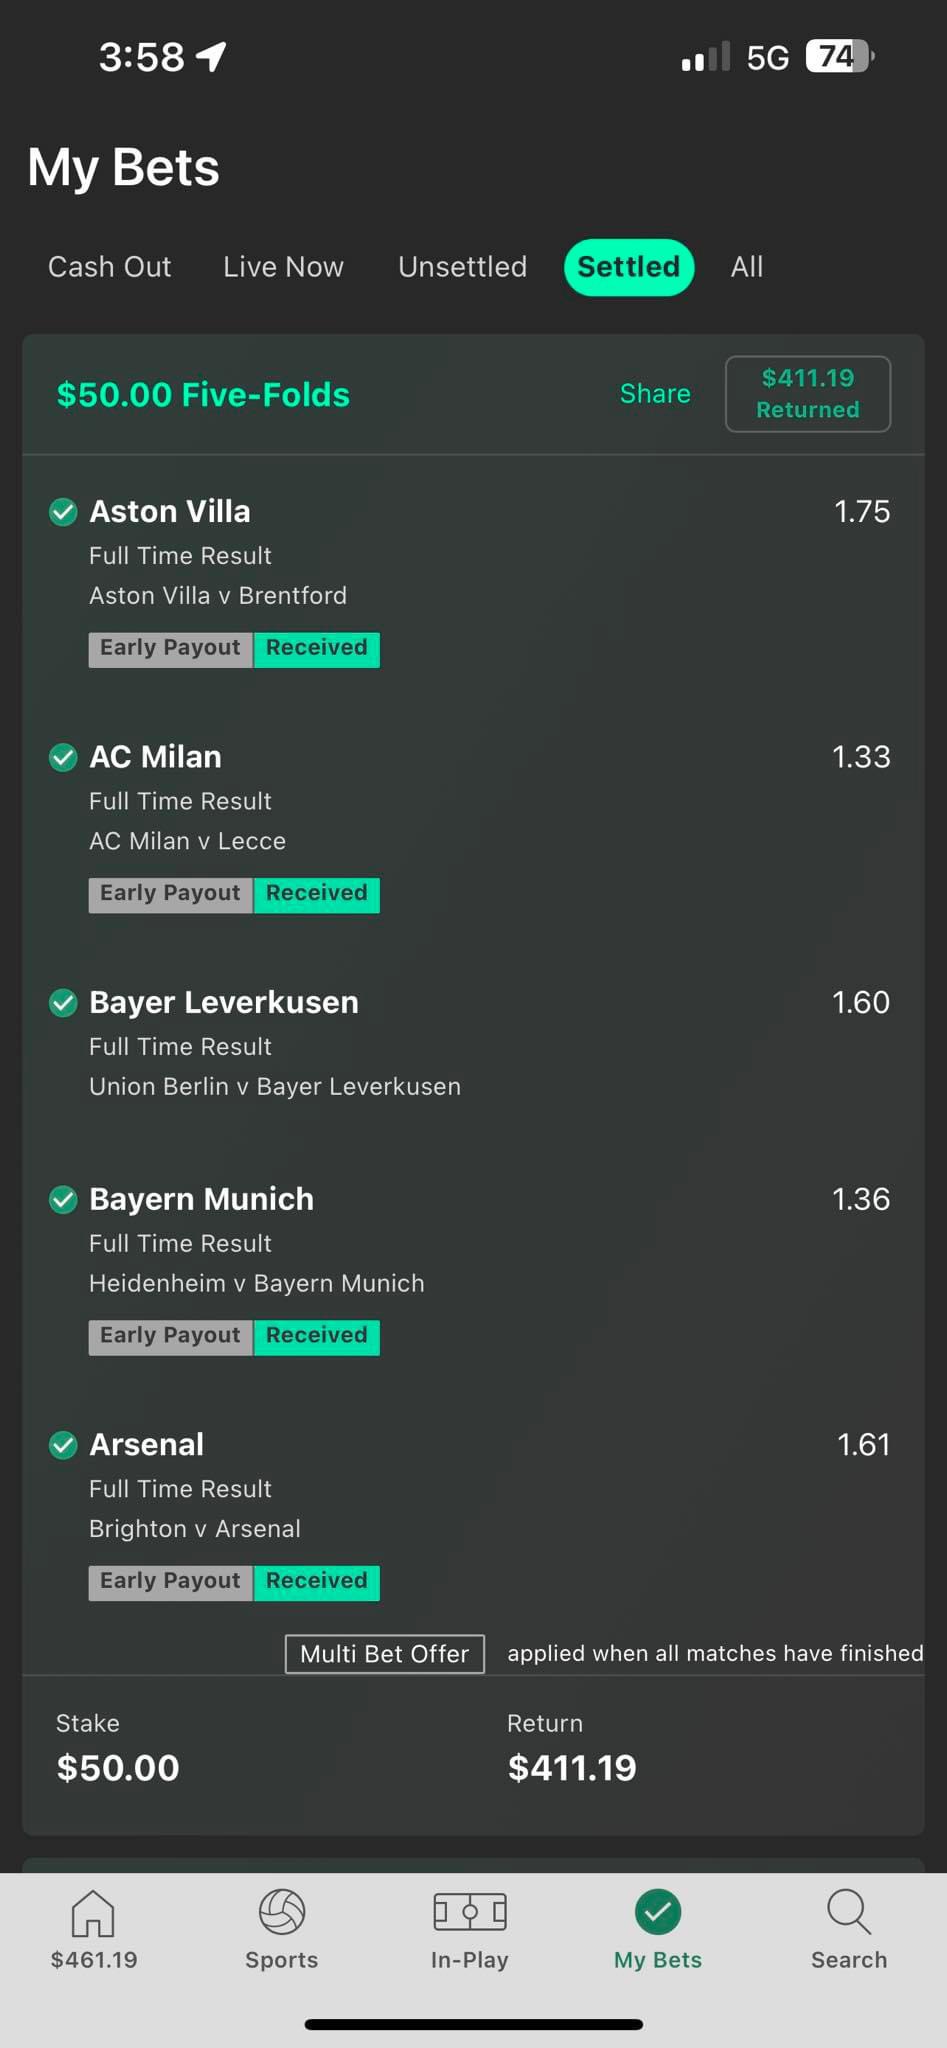Tap the Multi Bet Offer label

tap(385, 1654)
